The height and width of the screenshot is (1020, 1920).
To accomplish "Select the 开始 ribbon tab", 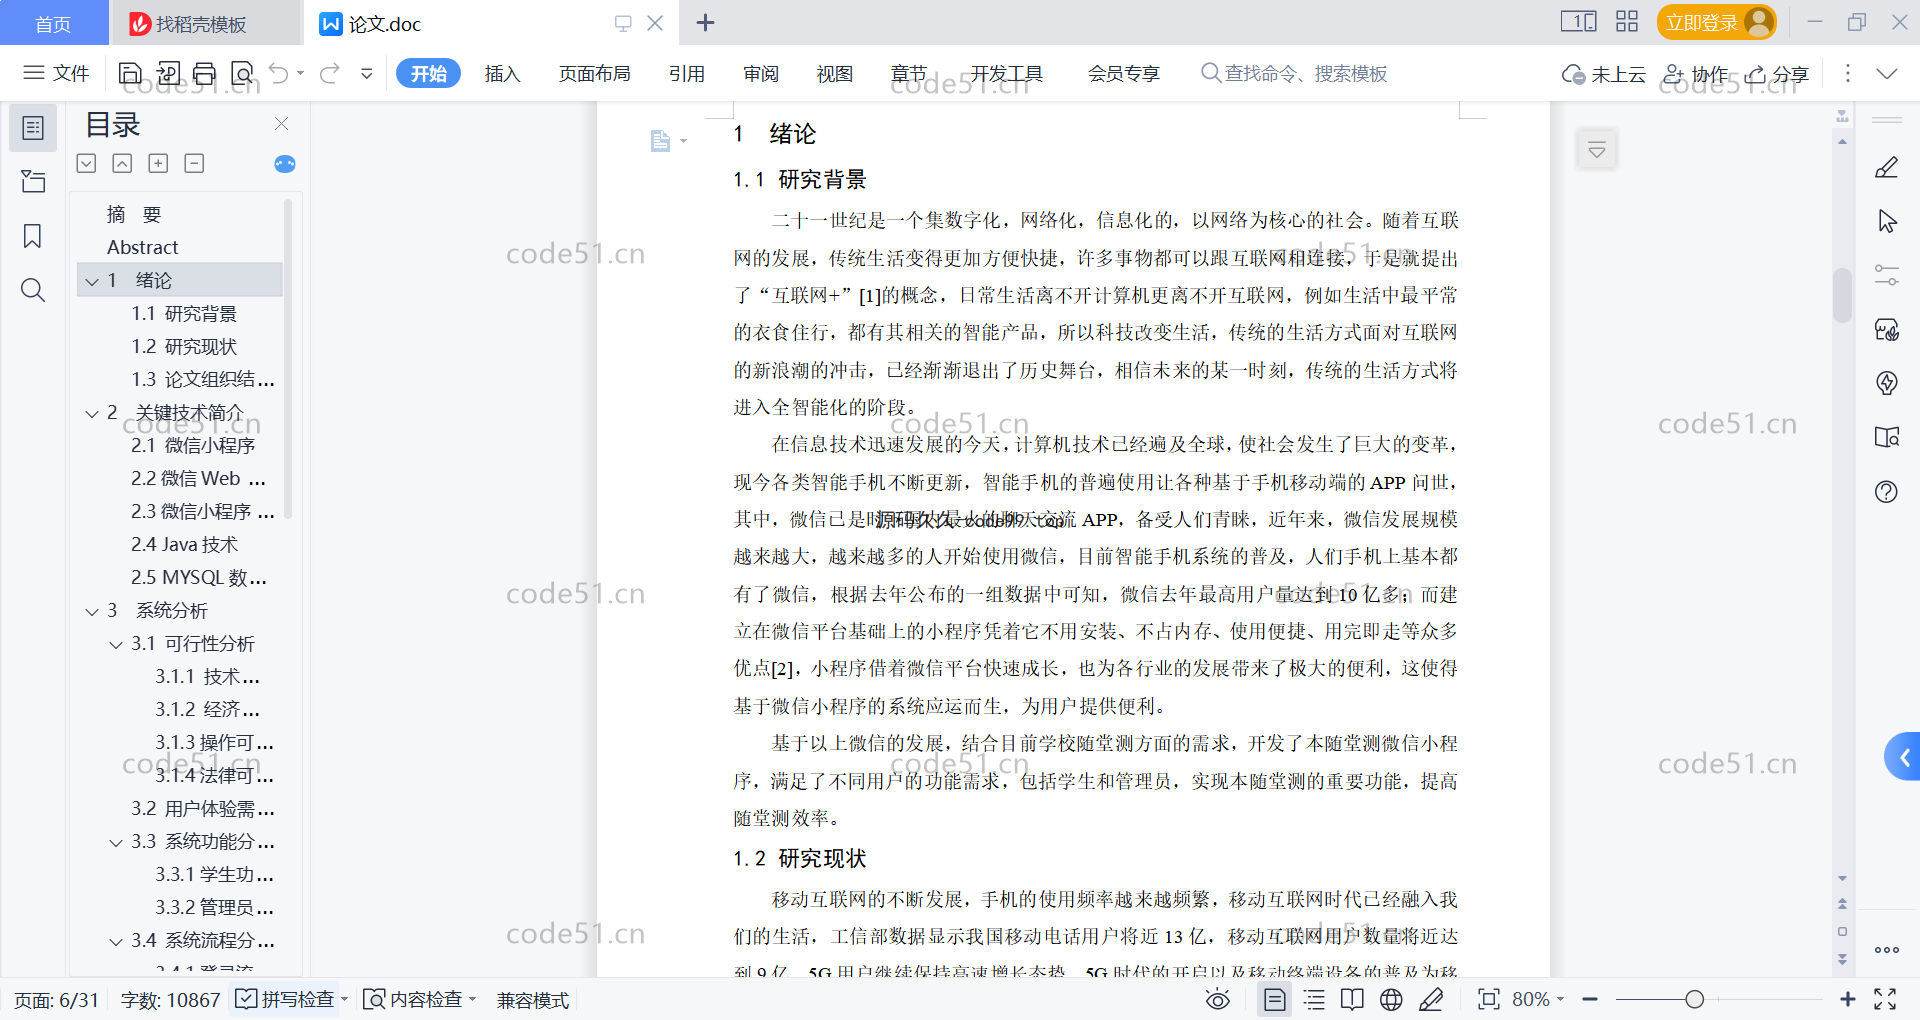I will pyautogui.click(x=428, y=73).
